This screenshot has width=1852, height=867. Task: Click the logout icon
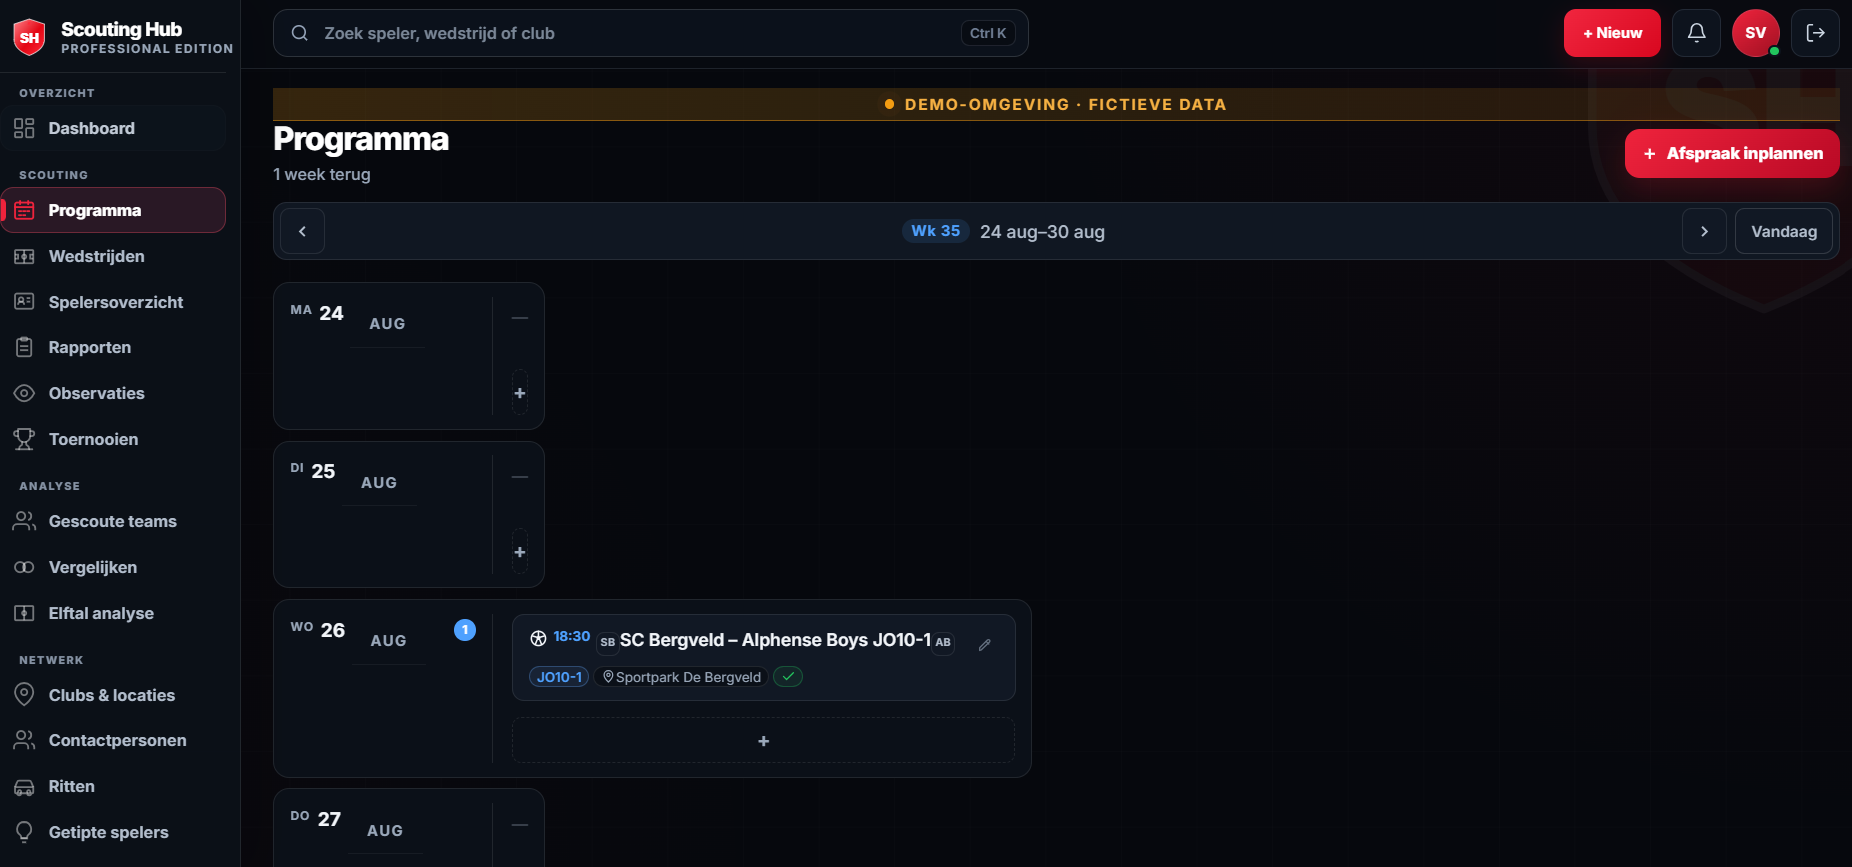[x=1815, y=33]
